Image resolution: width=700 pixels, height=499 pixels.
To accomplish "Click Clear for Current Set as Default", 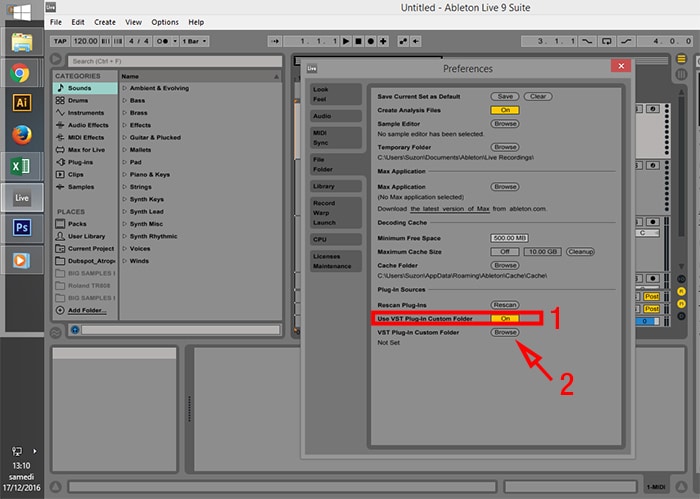I will 538,96.
